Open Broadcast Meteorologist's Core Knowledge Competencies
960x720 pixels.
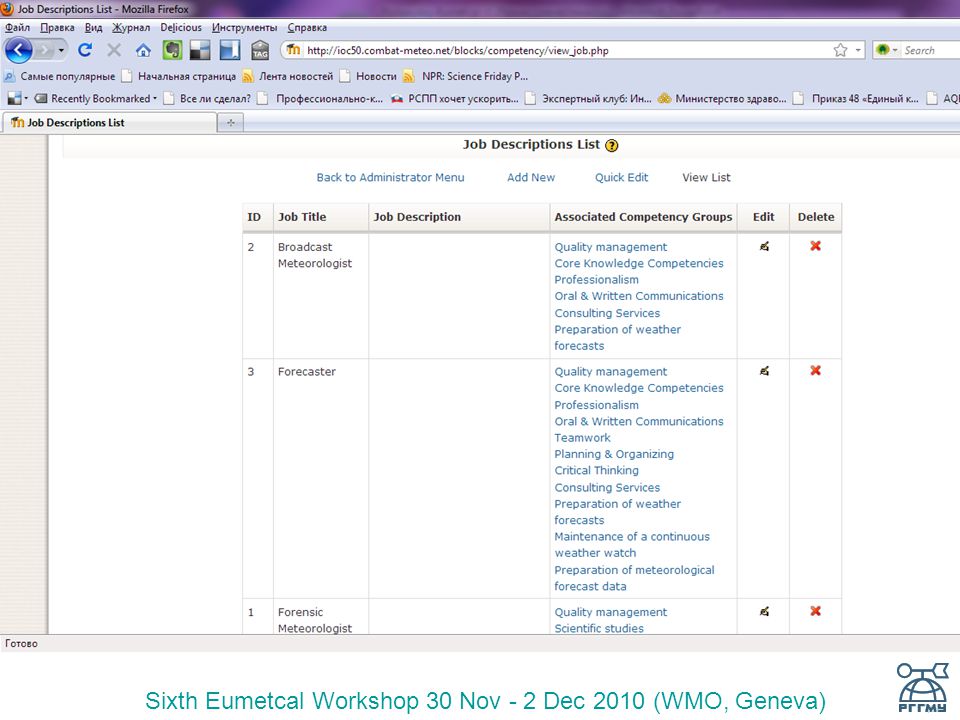point(639,263)
